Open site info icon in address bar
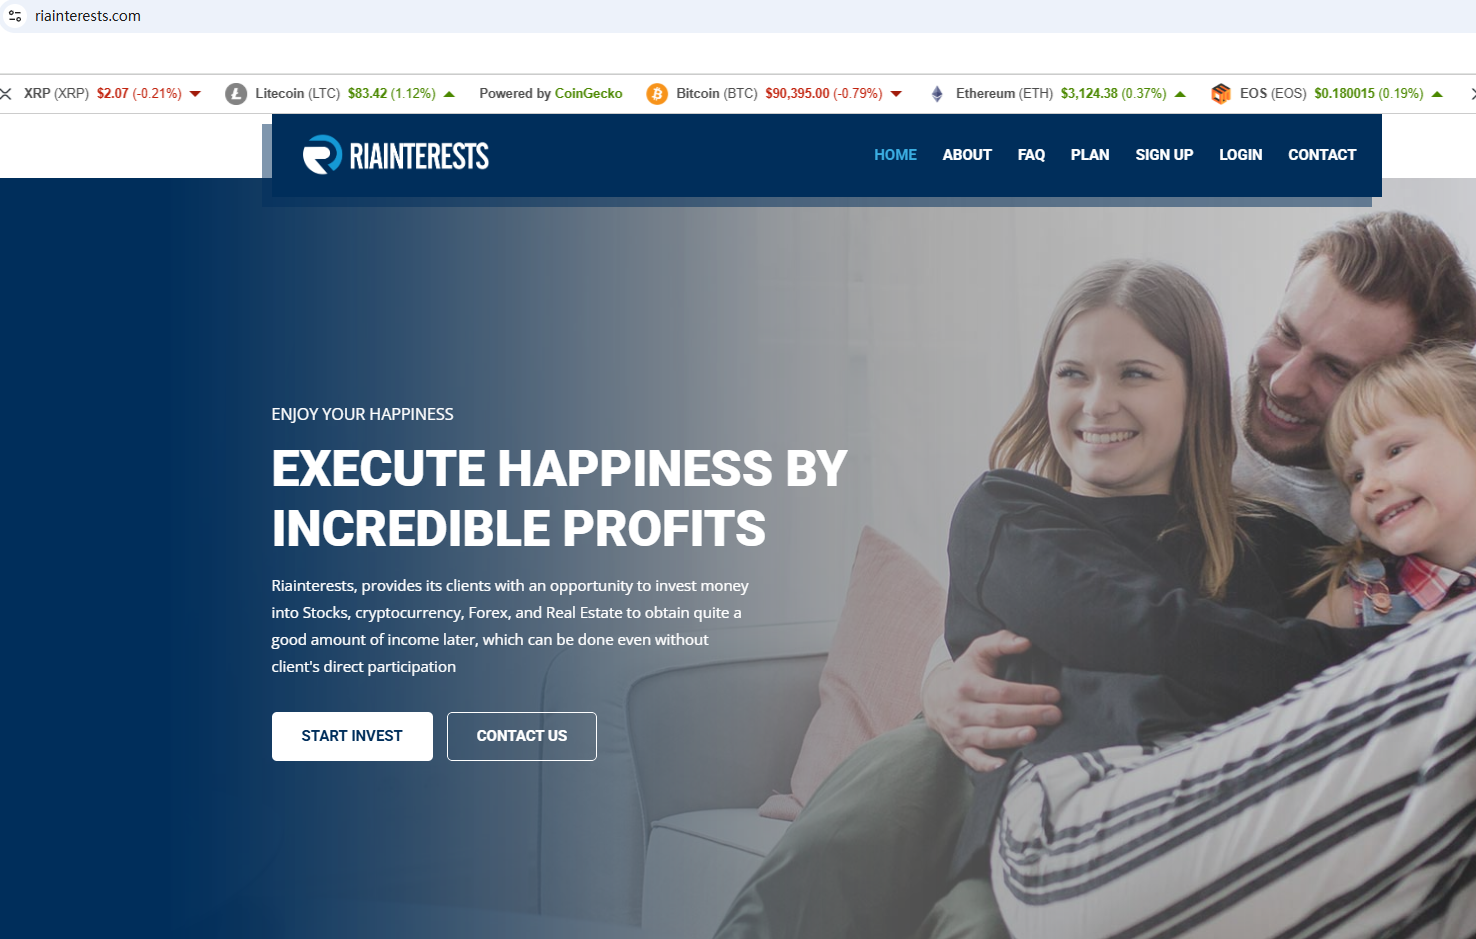Image resolution: width=1476 pixels, height=939 pixels. pyautogui.click(x=15, y=16)
